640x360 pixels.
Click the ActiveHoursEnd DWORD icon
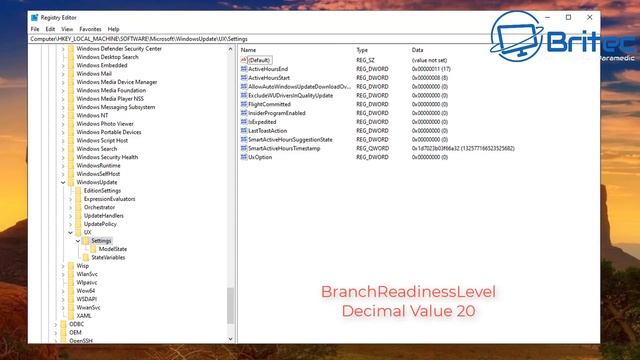[244, 69]
